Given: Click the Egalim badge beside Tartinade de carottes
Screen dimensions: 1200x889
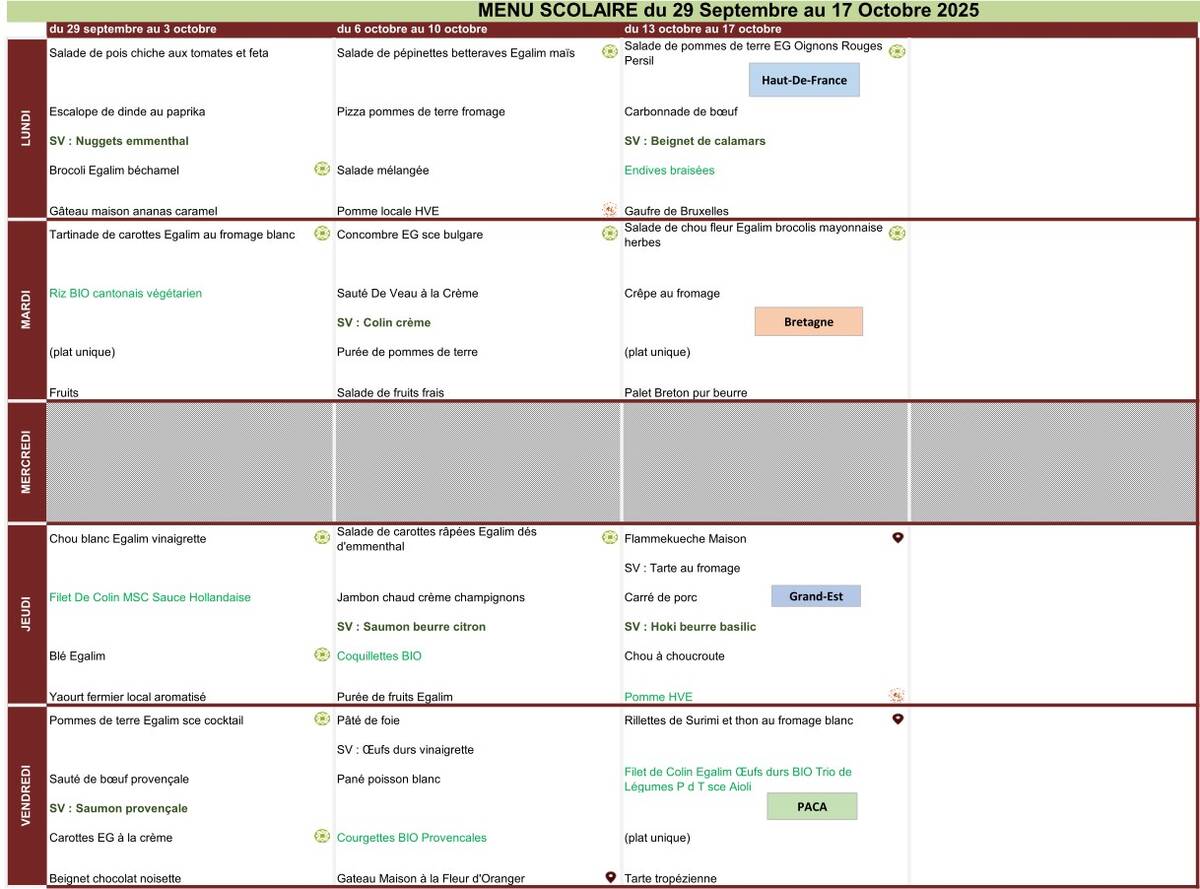Looking at the screenshot, I should (322, 234).
